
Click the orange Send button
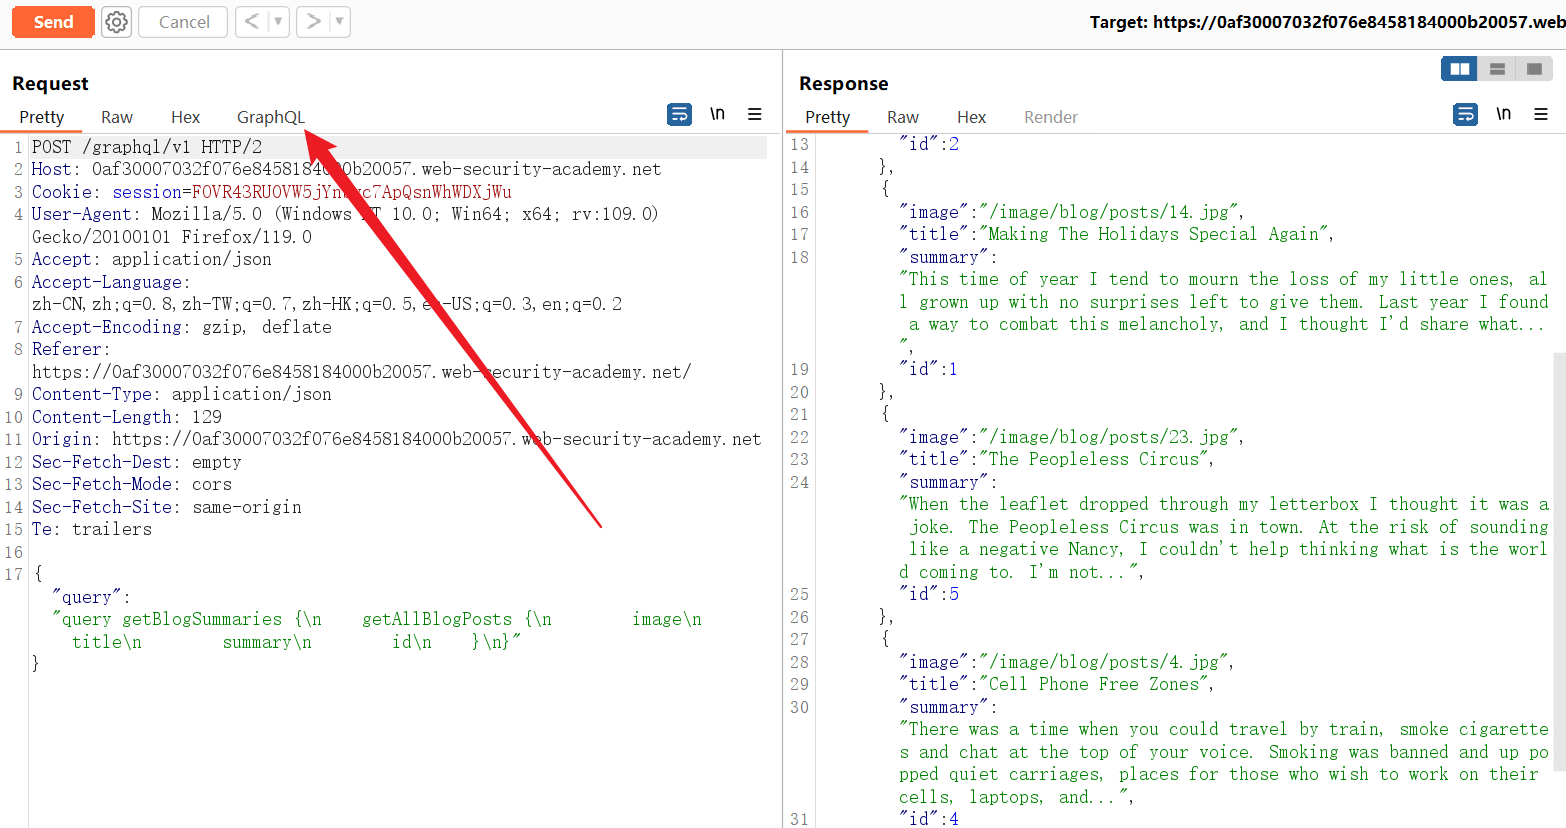point(53,22)
